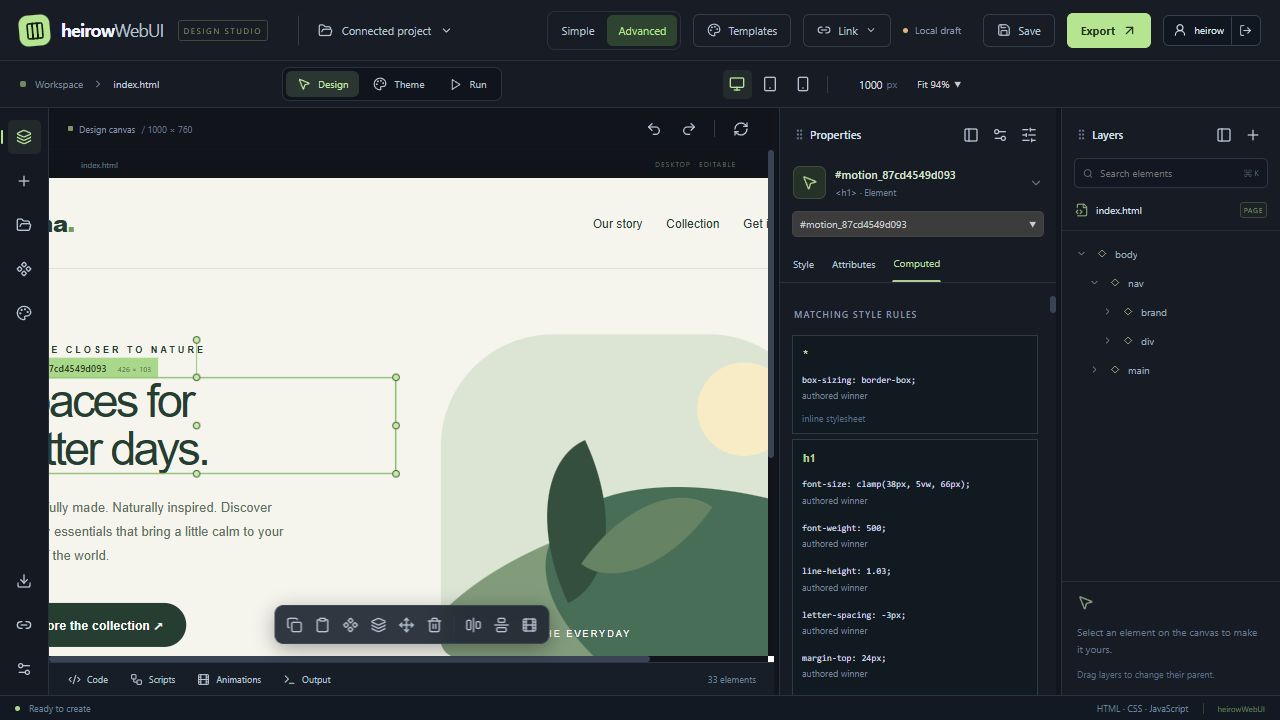The height and width of the screenshot is (720, 1280).
Task: Click the filmstrip icon in floating toolbar
Action: coord(529,625)
